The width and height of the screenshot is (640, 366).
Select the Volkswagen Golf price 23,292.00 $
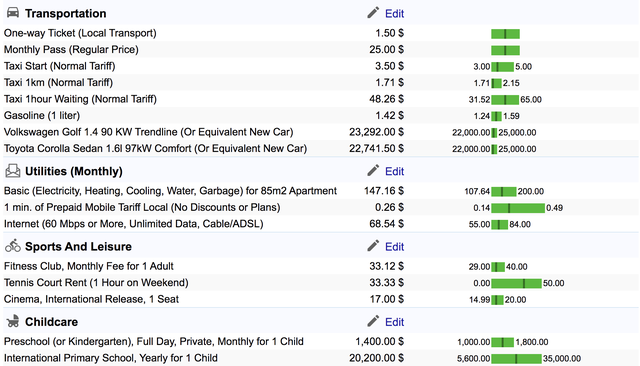pos(376,132)
